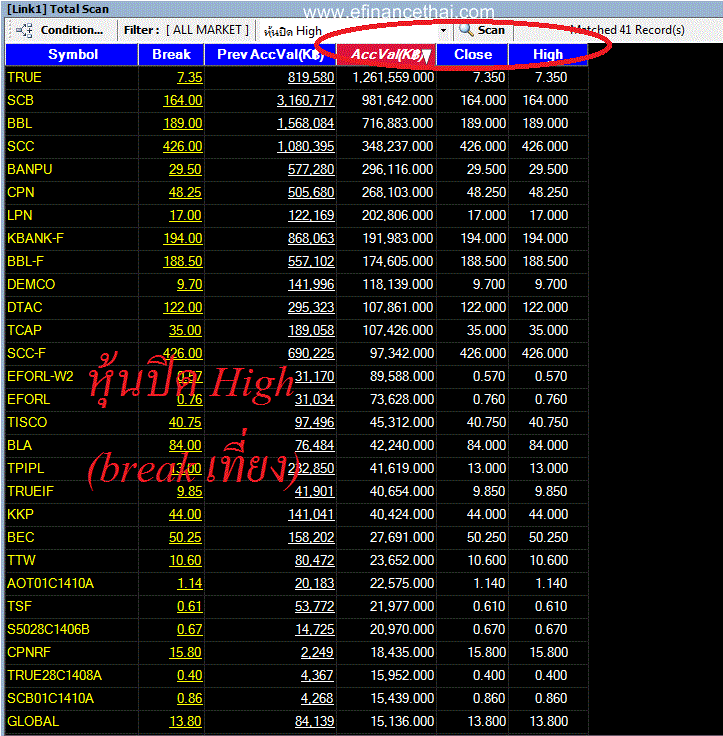Sort by High column header
The image size is (723, 736).
[x=548, y=54]
